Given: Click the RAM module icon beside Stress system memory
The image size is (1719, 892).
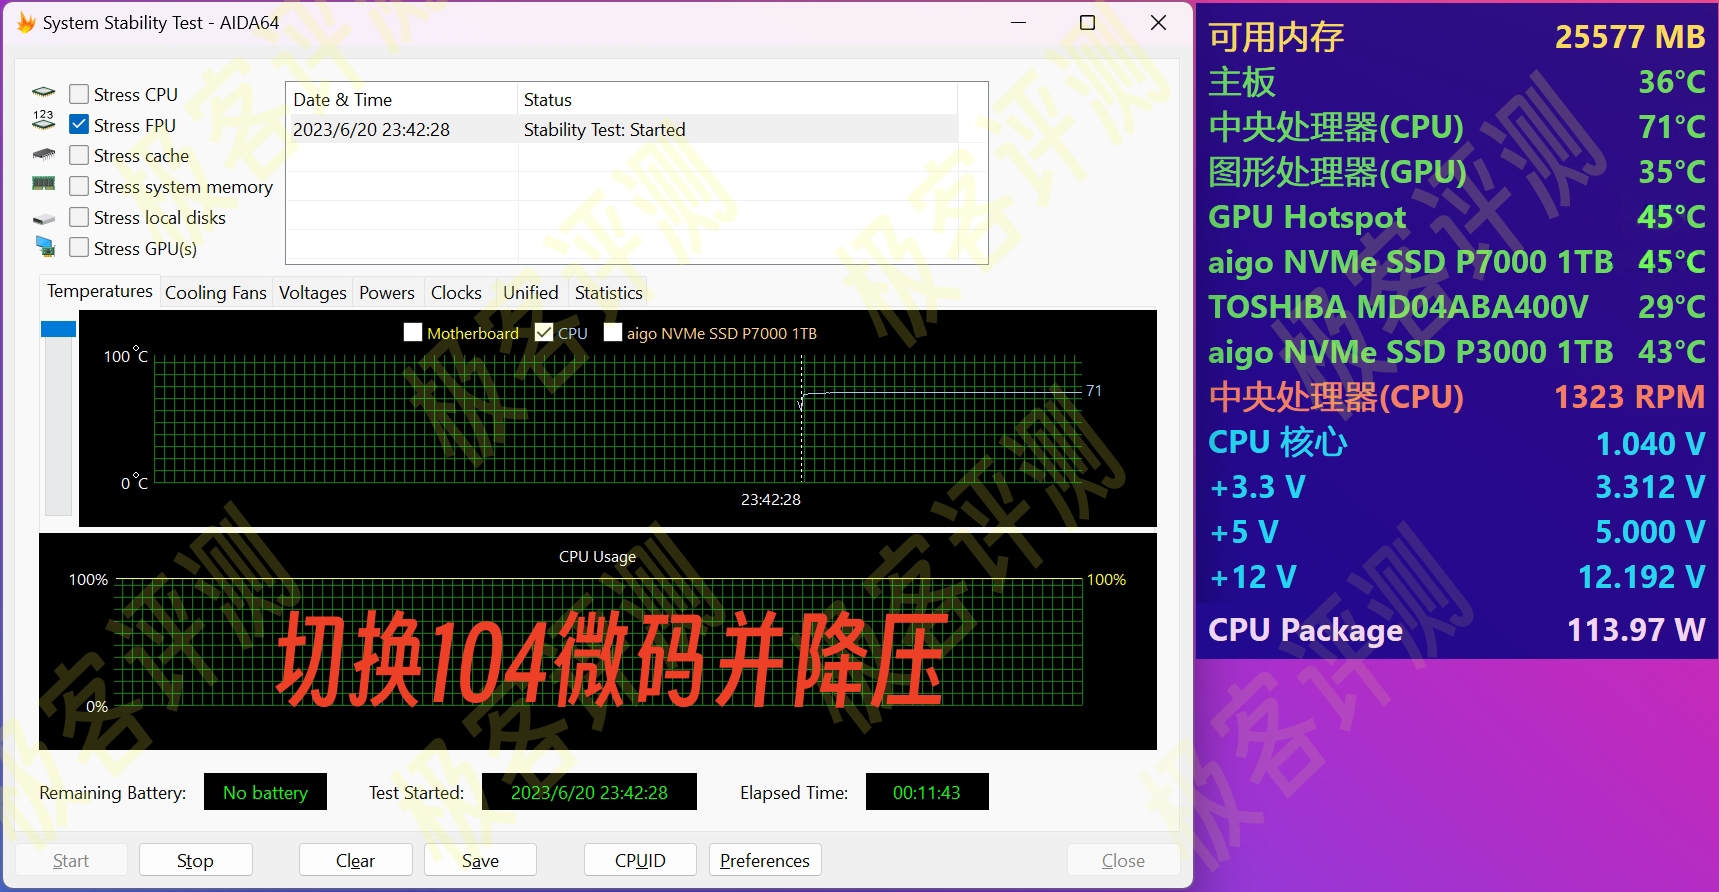Looking at the screenshot, I should [44, 184].
